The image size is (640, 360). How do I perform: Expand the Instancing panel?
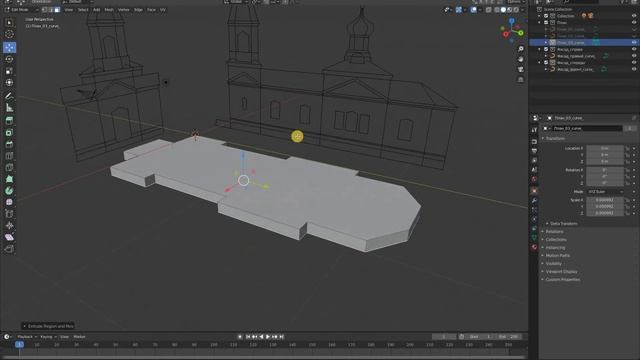(555, 248)
